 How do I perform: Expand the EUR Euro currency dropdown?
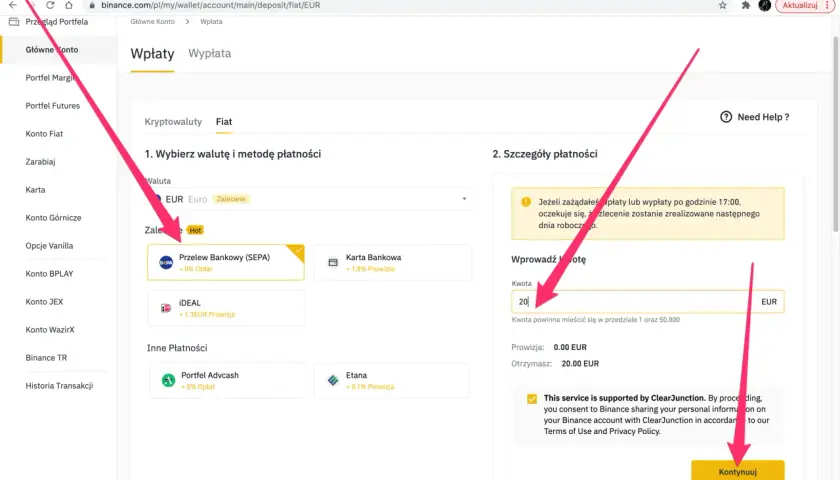pyautogui.click(x=310, y=199)
